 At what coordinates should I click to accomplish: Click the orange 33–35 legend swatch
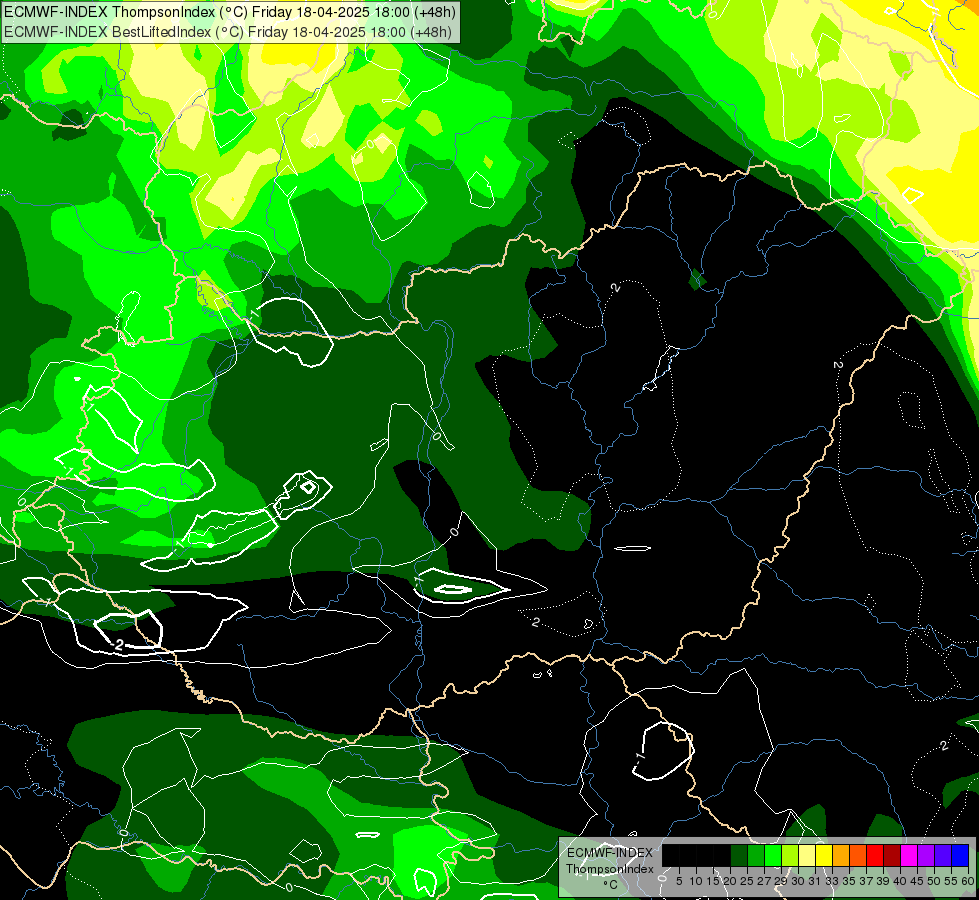point(841,855)
